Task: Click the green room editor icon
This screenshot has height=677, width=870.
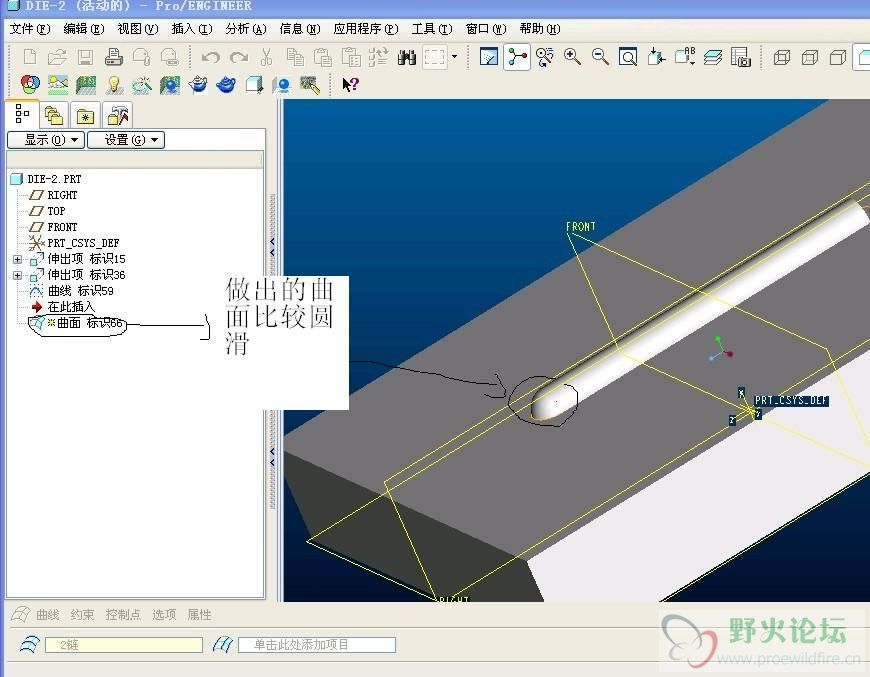Action: point(86,84)
